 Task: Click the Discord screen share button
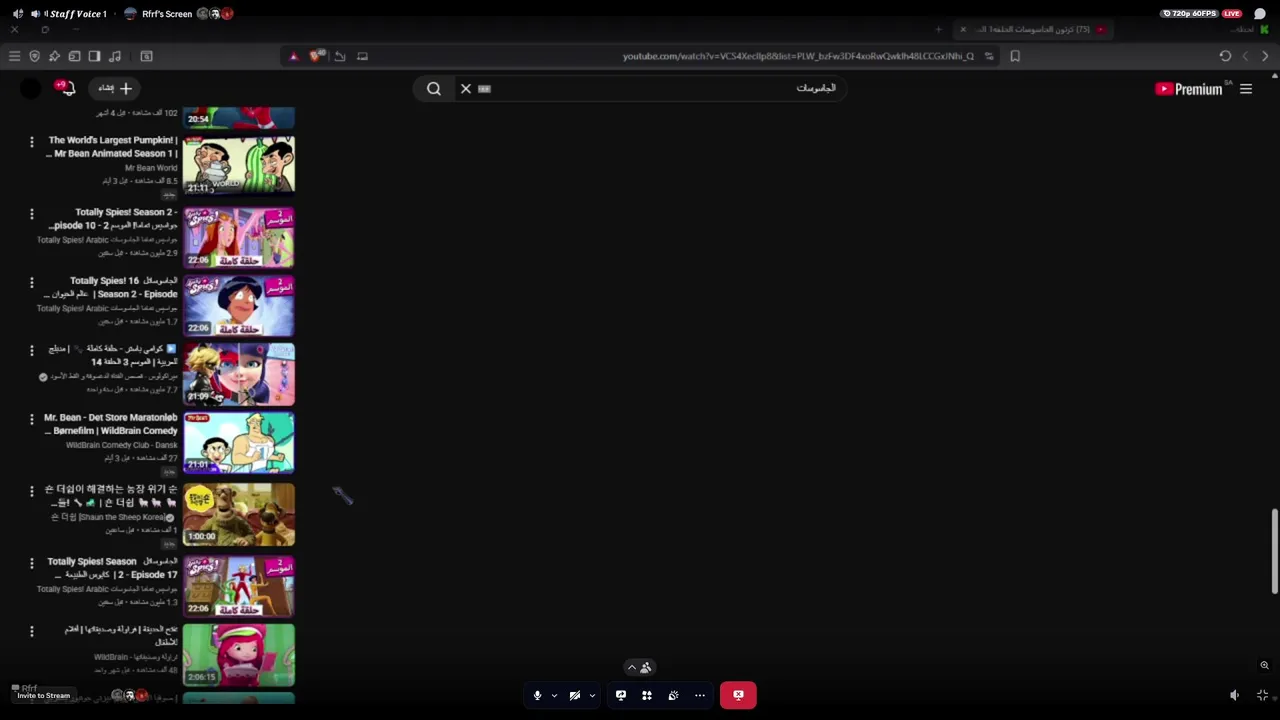click(621, 695)
